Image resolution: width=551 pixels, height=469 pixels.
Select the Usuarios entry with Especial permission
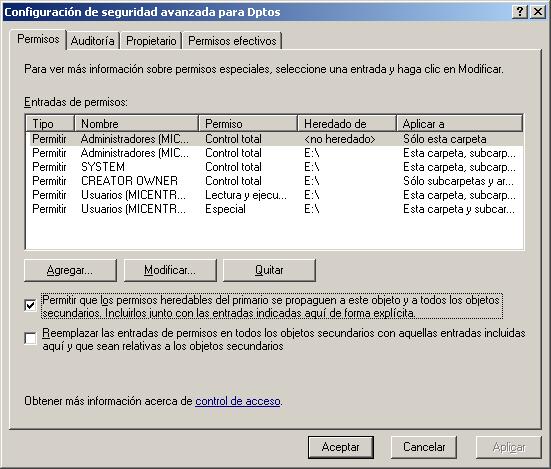click(x=274, y=209)
